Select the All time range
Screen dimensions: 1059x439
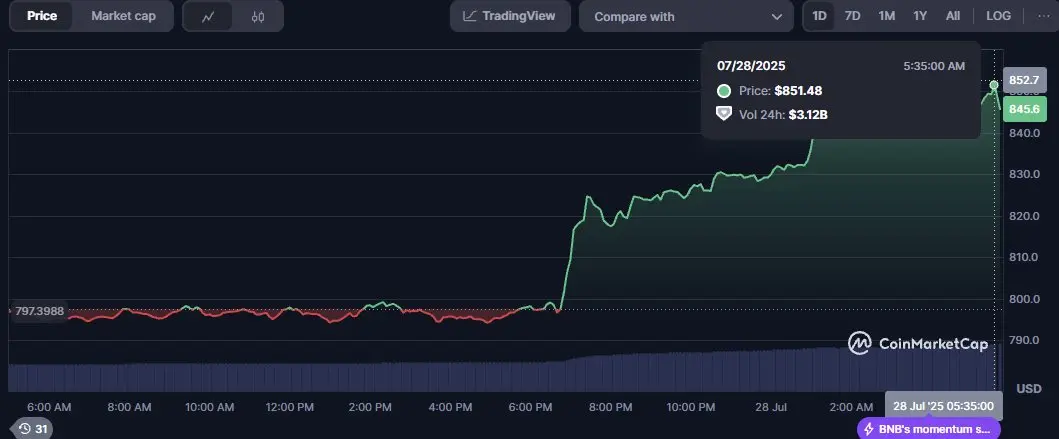tap(952, 16)
